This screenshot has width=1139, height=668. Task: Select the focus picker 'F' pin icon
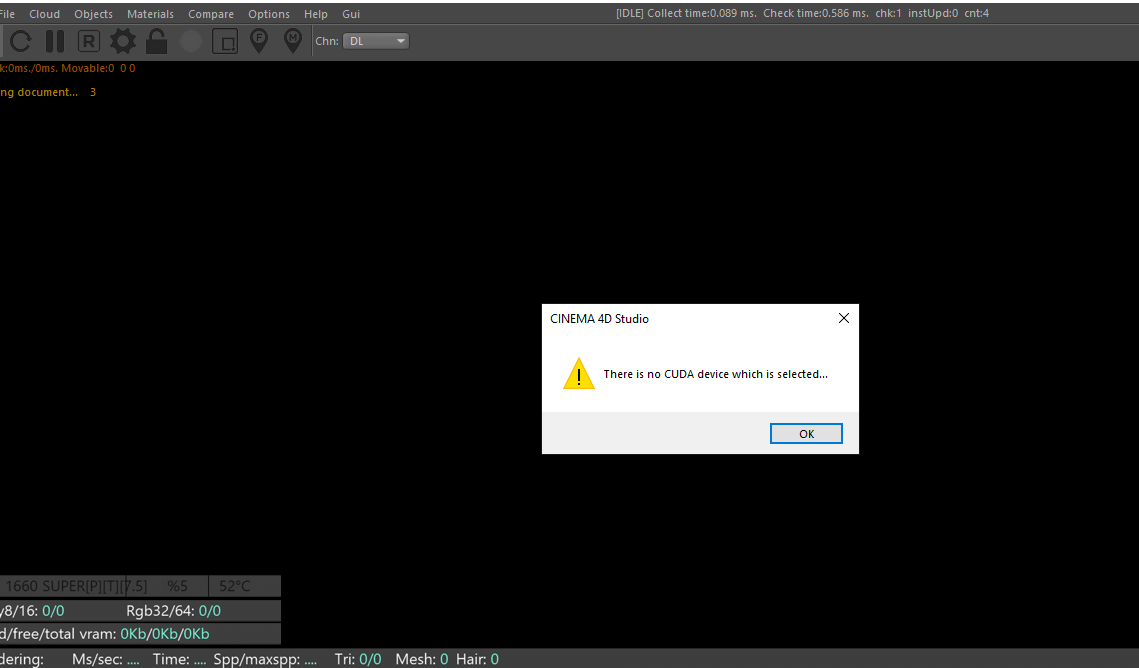tap(259, 41)
